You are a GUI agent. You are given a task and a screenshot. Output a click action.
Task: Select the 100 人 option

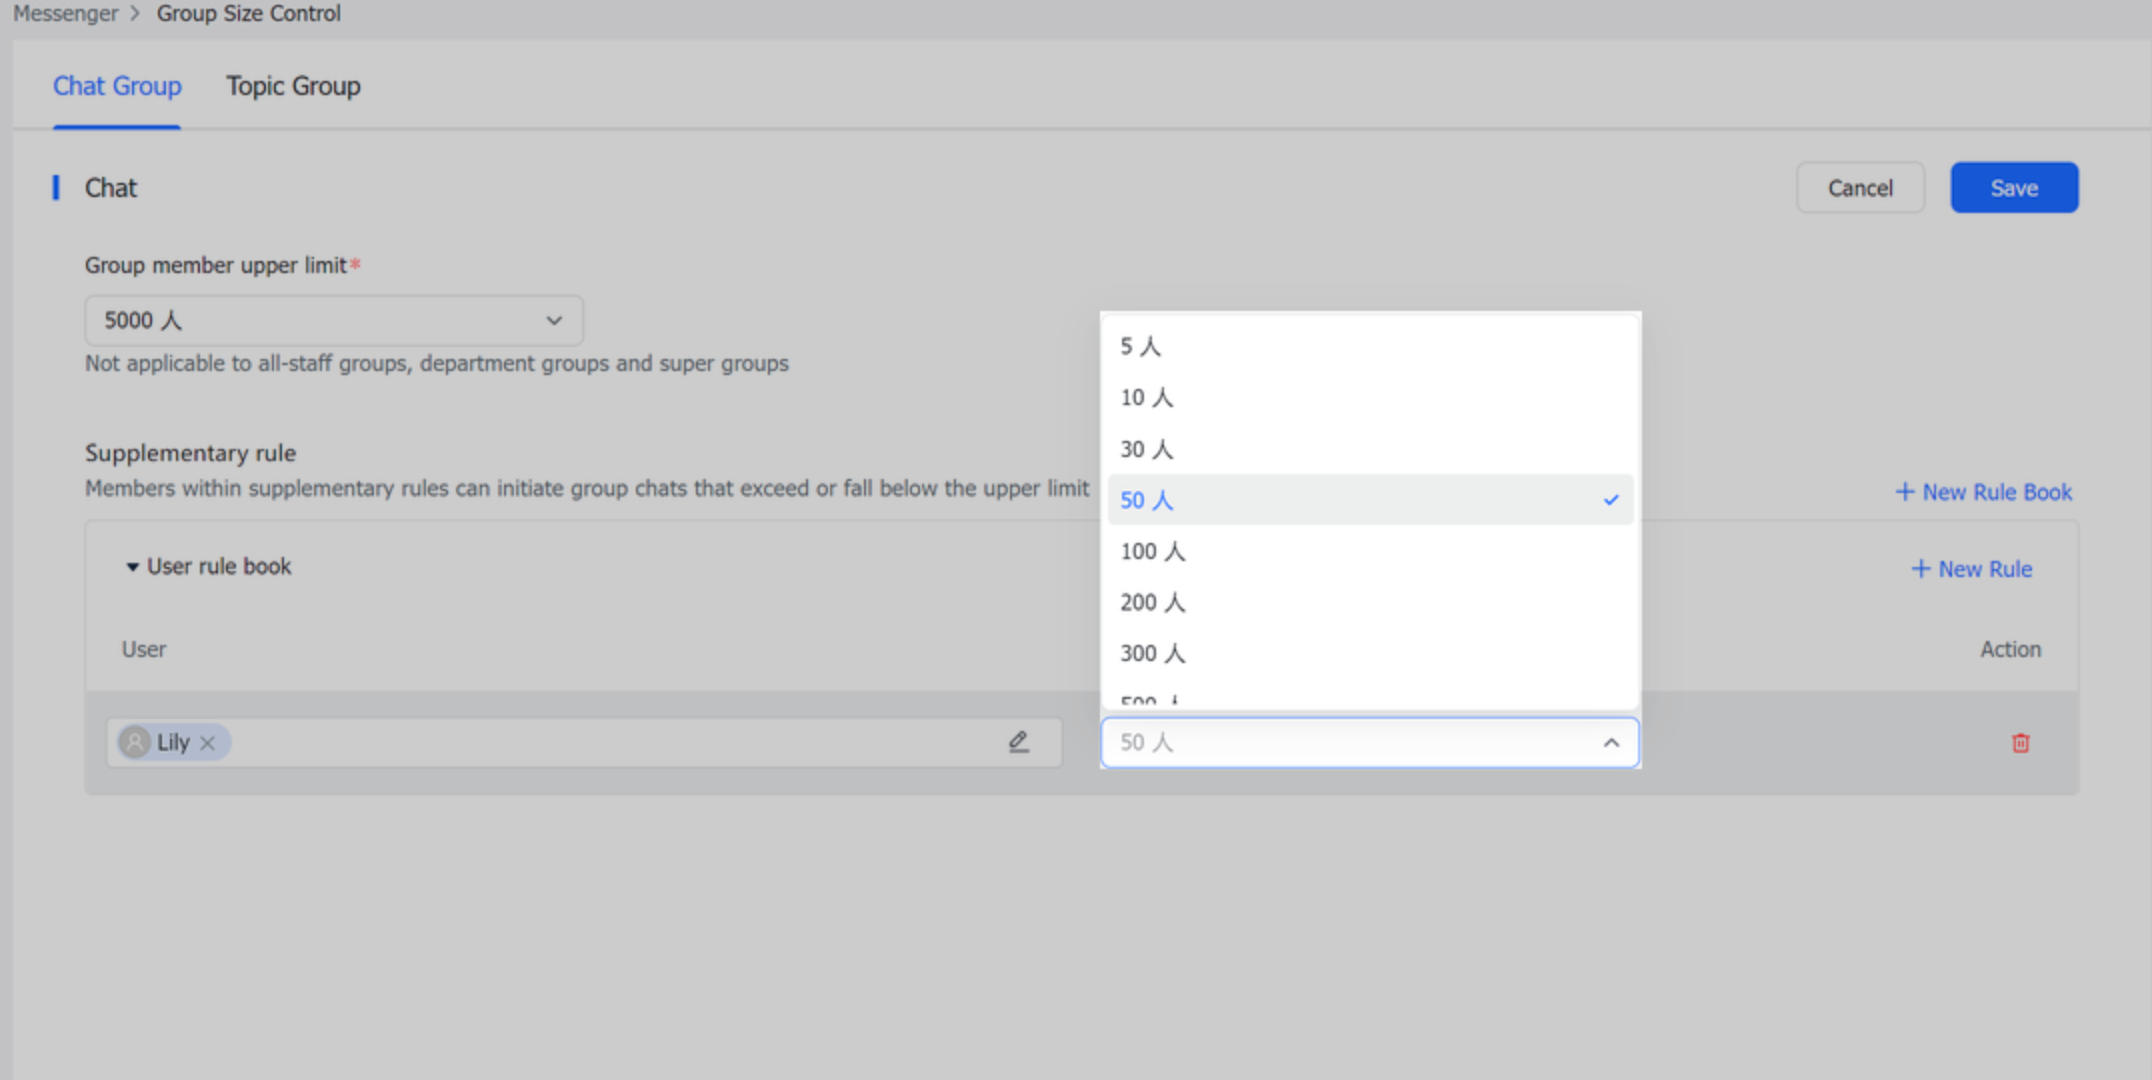[x=1152, y=550]
